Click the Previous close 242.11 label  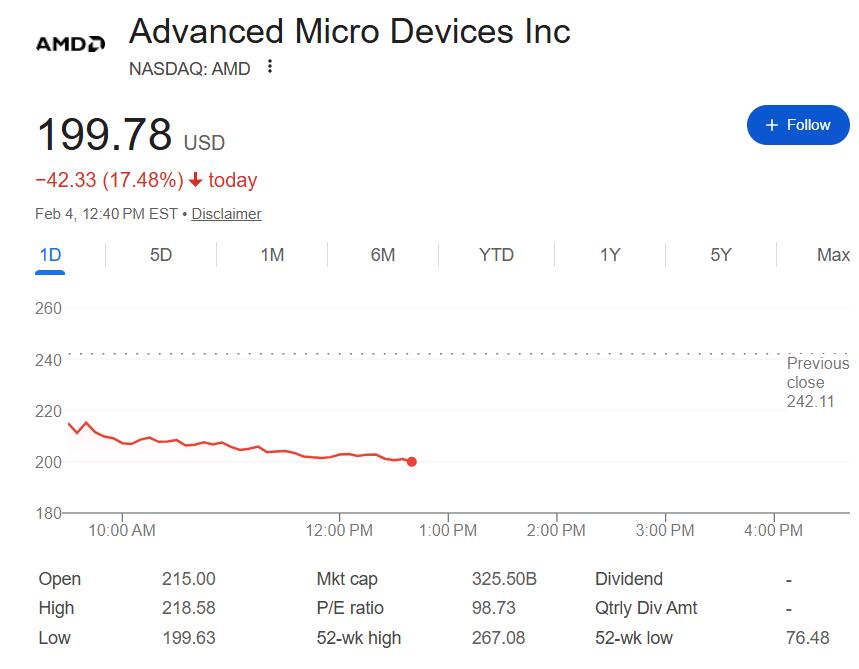click(x=816, y=383)
